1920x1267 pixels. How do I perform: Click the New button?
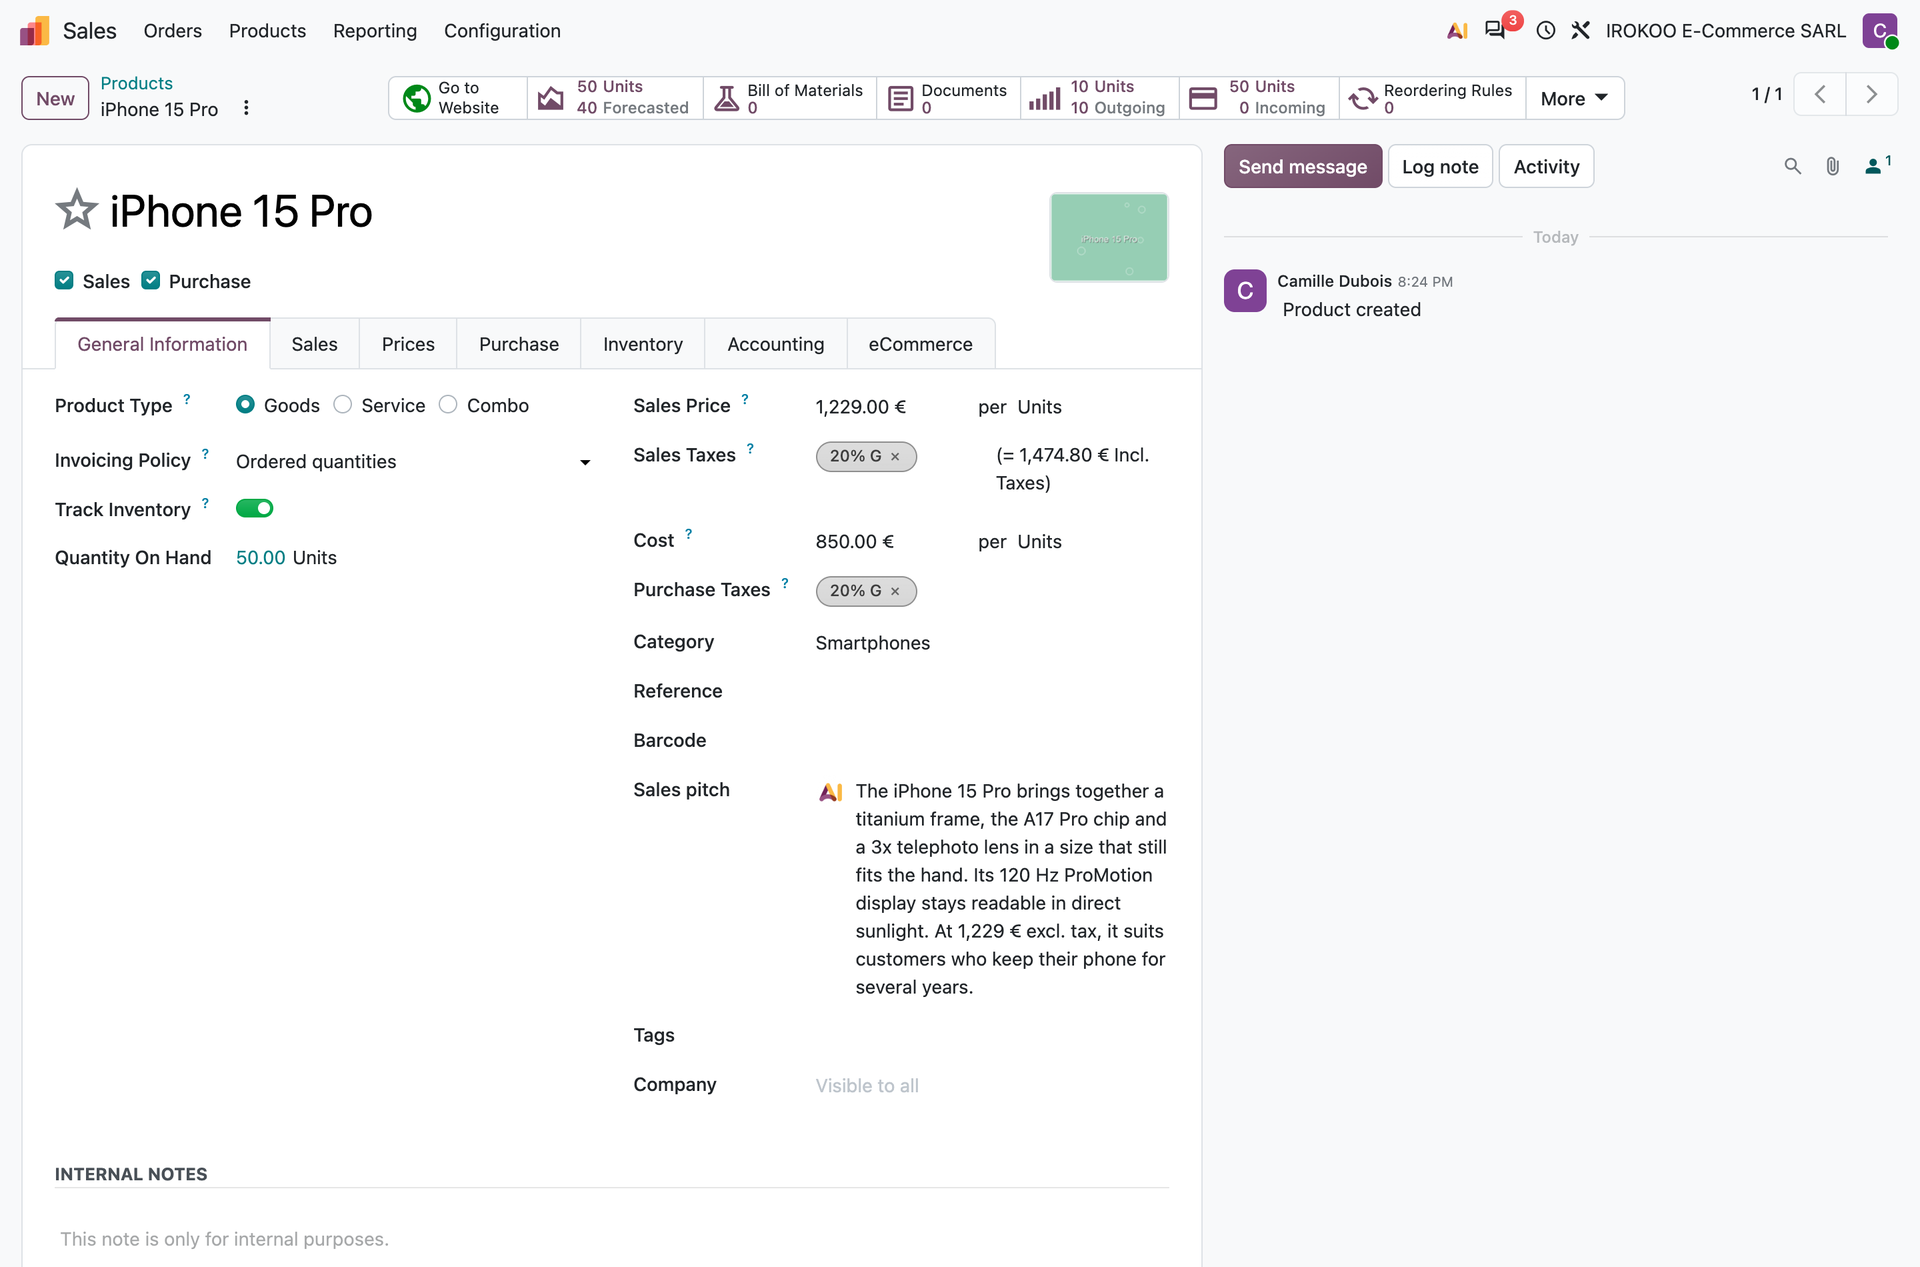click(55, 98)
